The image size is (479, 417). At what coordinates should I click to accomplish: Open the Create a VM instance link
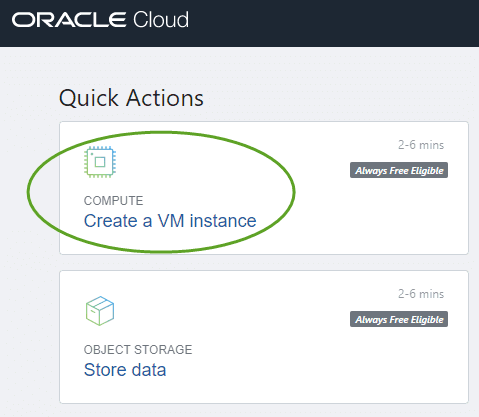tap(170, 221)
